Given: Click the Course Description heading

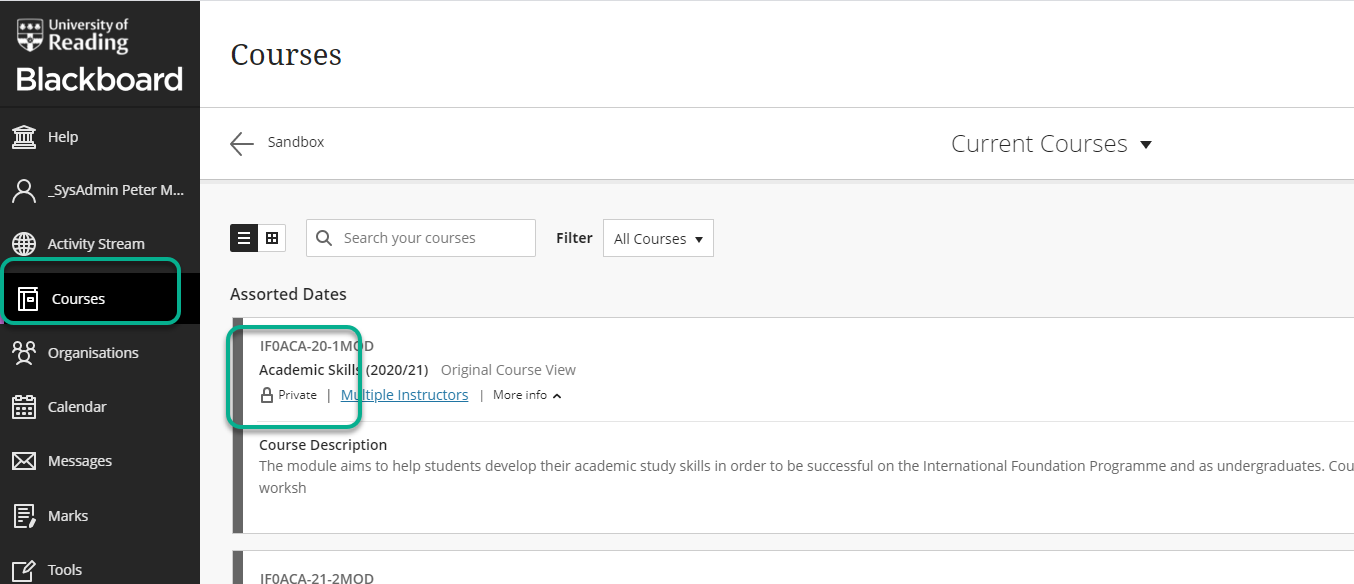Looking at the screenshot, I should pyautogui.click(x=323, y=445).
